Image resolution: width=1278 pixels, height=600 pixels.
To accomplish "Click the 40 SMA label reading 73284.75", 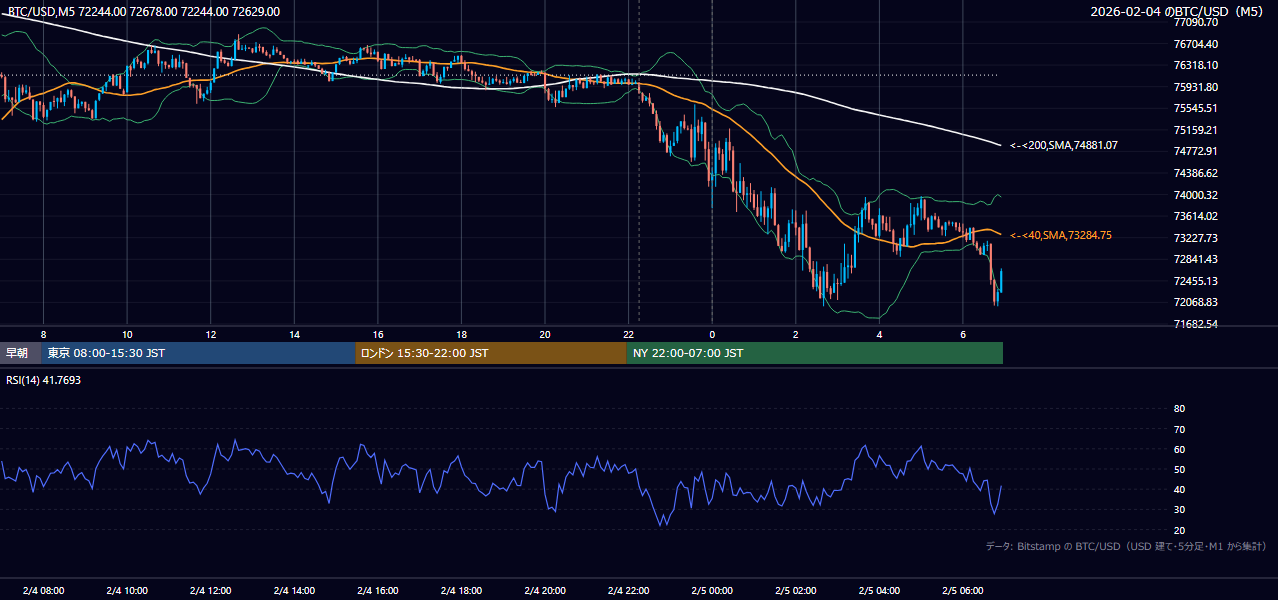I will (1061, 235).
